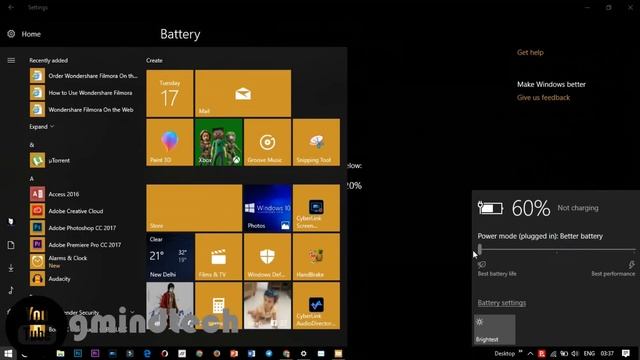The height and width of the screenshot is (360, 640).
Task: Click the Windows Start button
Action: (x=8, y=353)
